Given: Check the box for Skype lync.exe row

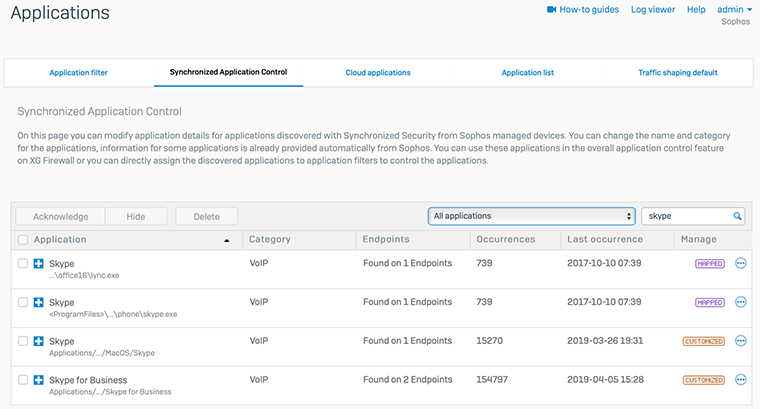Looking at the screenshot, I should [23, 263].
